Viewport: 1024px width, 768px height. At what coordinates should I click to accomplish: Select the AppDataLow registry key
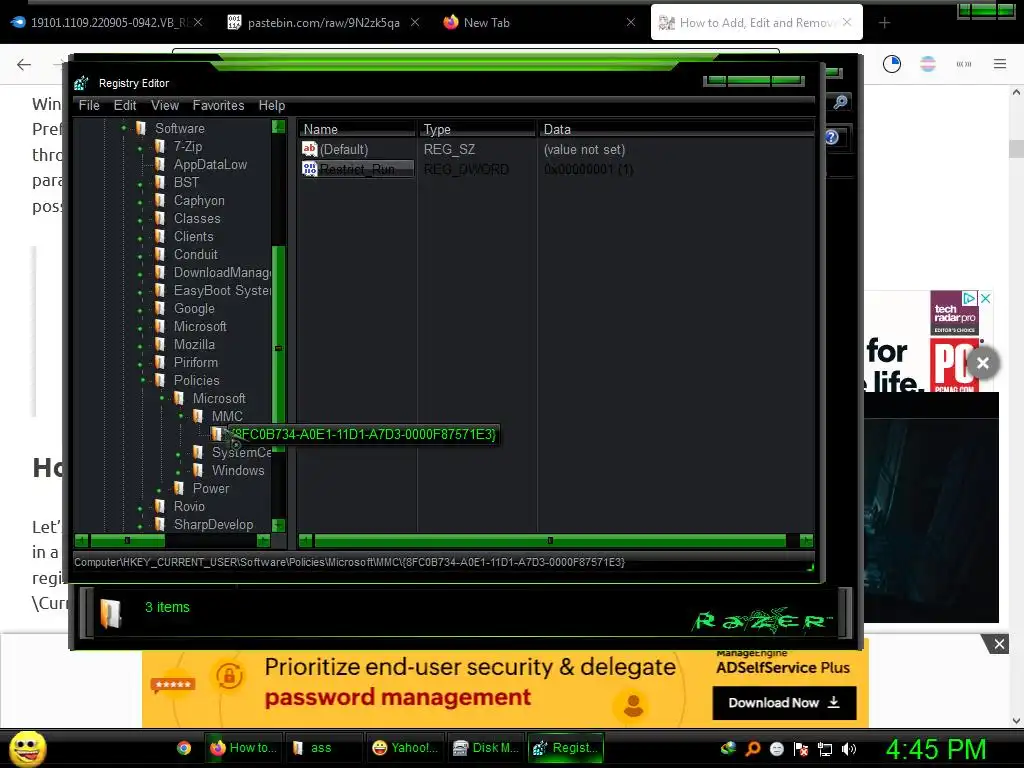(x=210, y=165)
